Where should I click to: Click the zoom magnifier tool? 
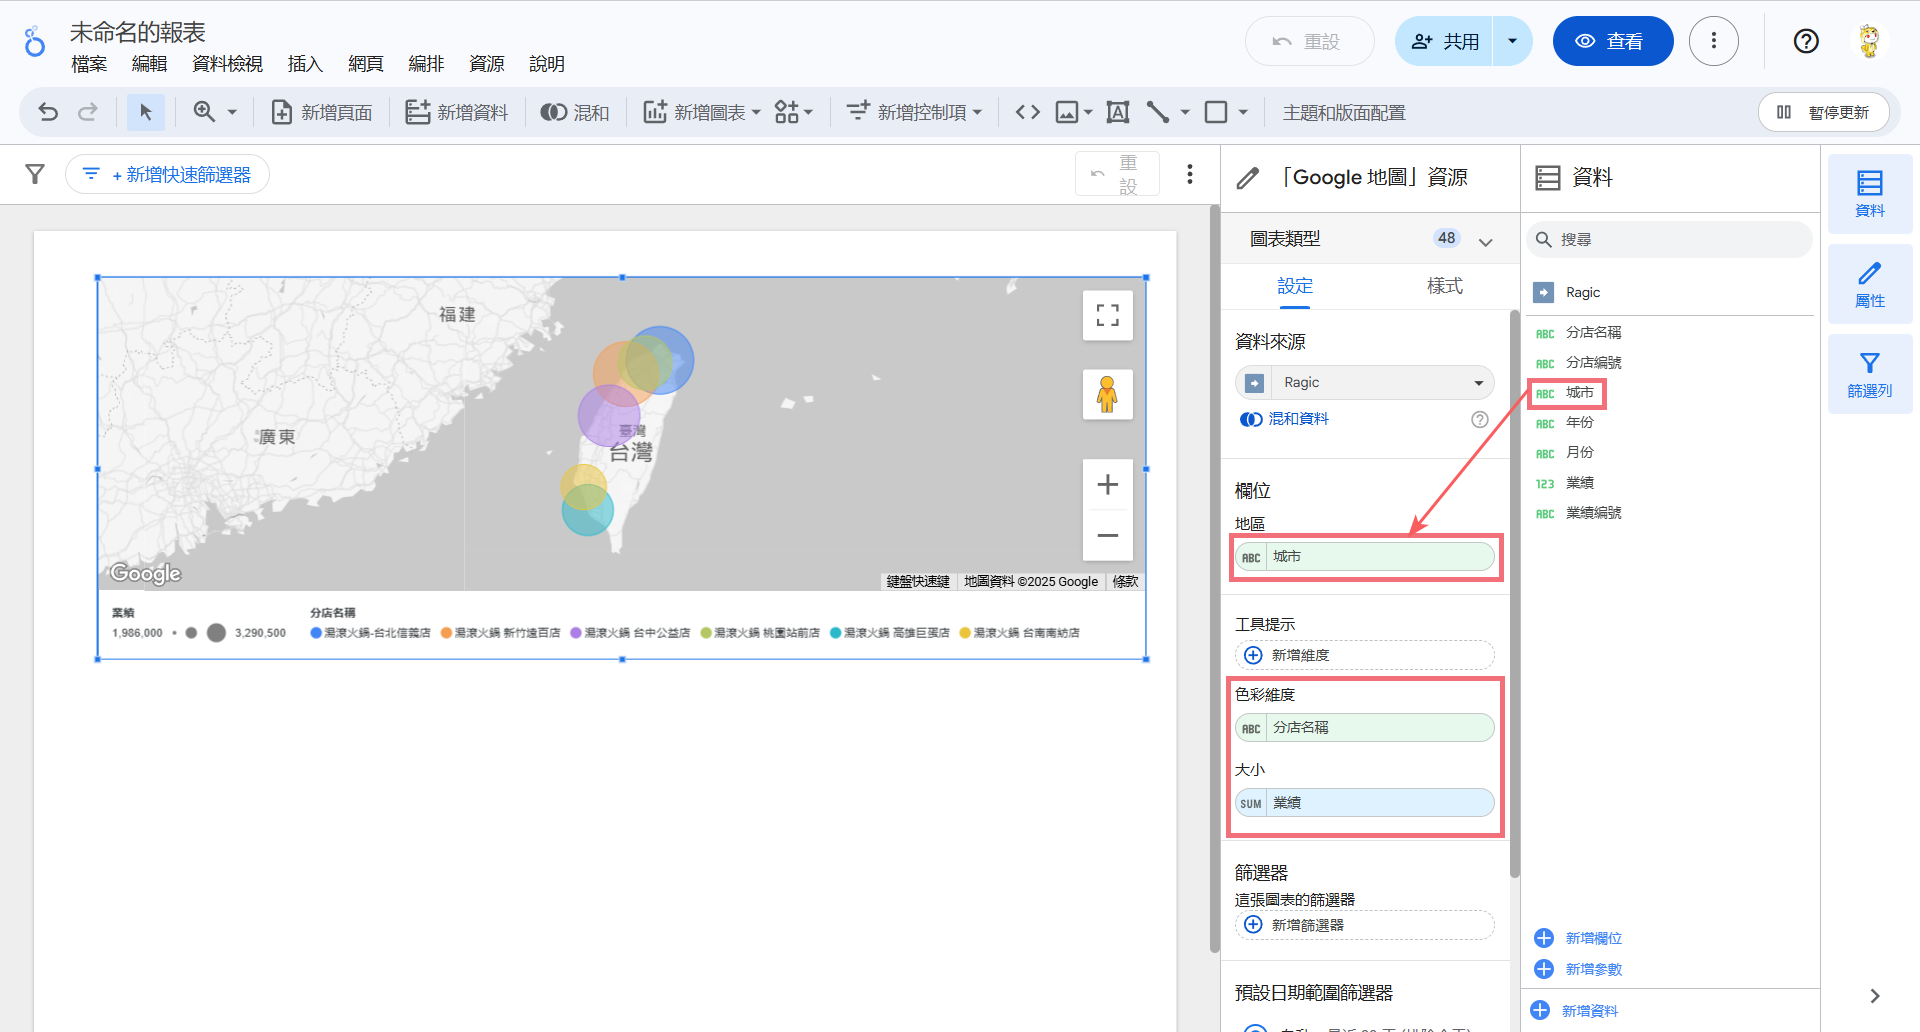[x=205, y=112]
